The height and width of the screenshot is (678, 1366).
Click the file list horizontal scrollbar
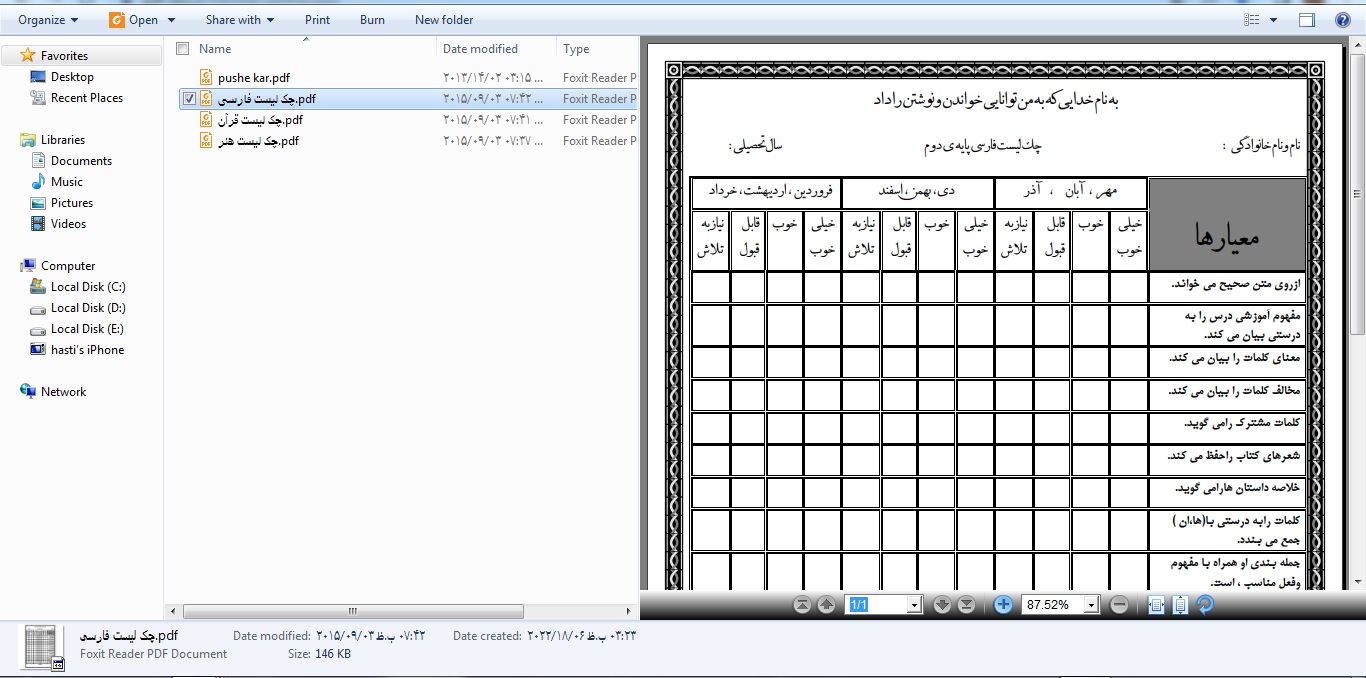[352, 611]
